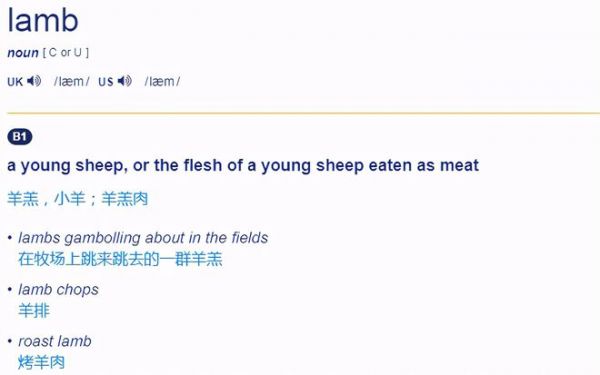This screenshot has width=600, height=375.
Task: Click the translation 羊排
Action: 34,310
